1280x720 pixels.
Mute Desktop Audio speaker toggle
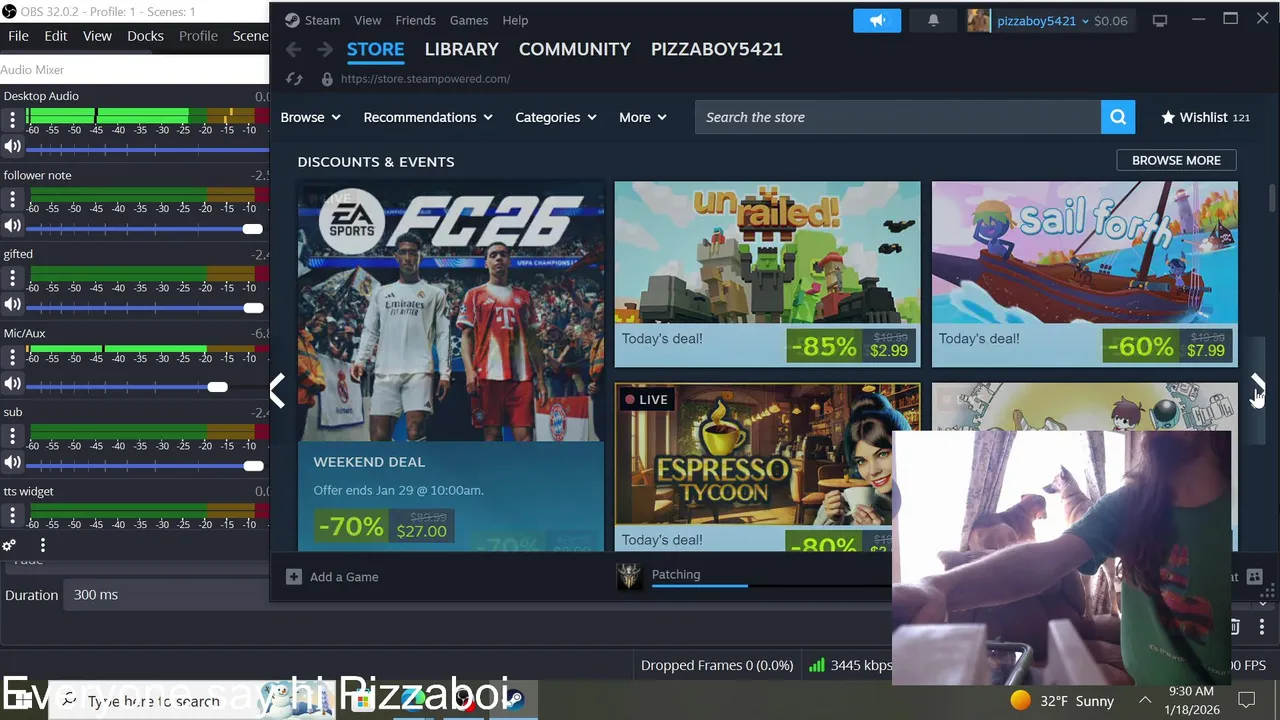(12, 147)
